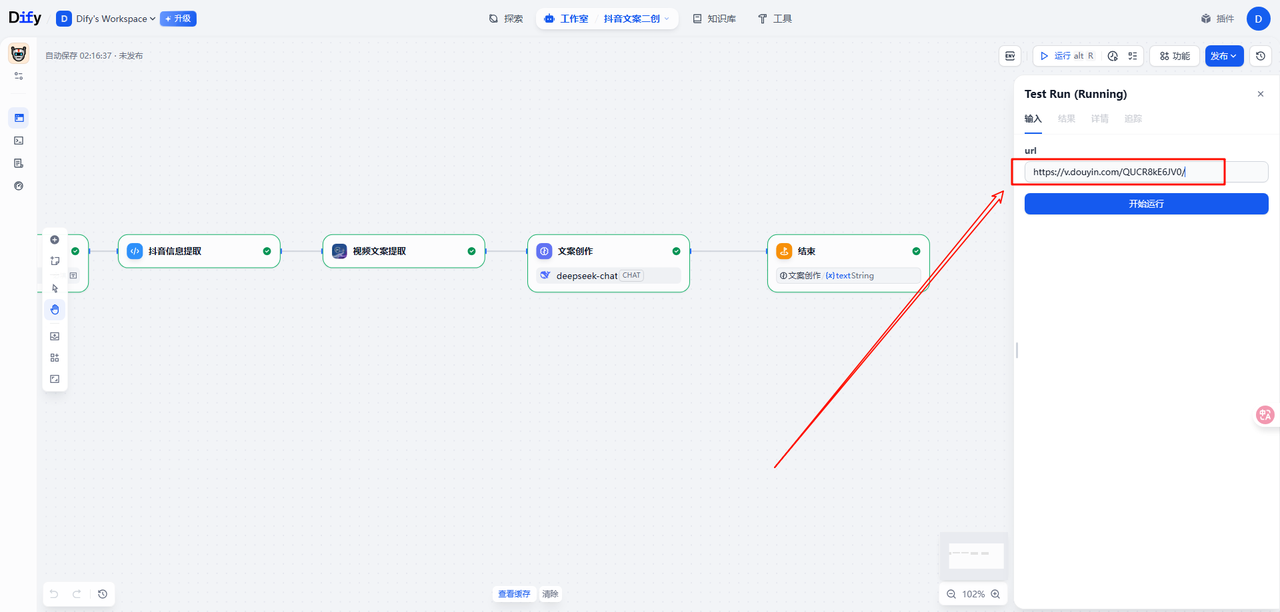Viewport: 1280px width, 612px height.
Task: Click the add node plus icon
Action: [55, 240]
